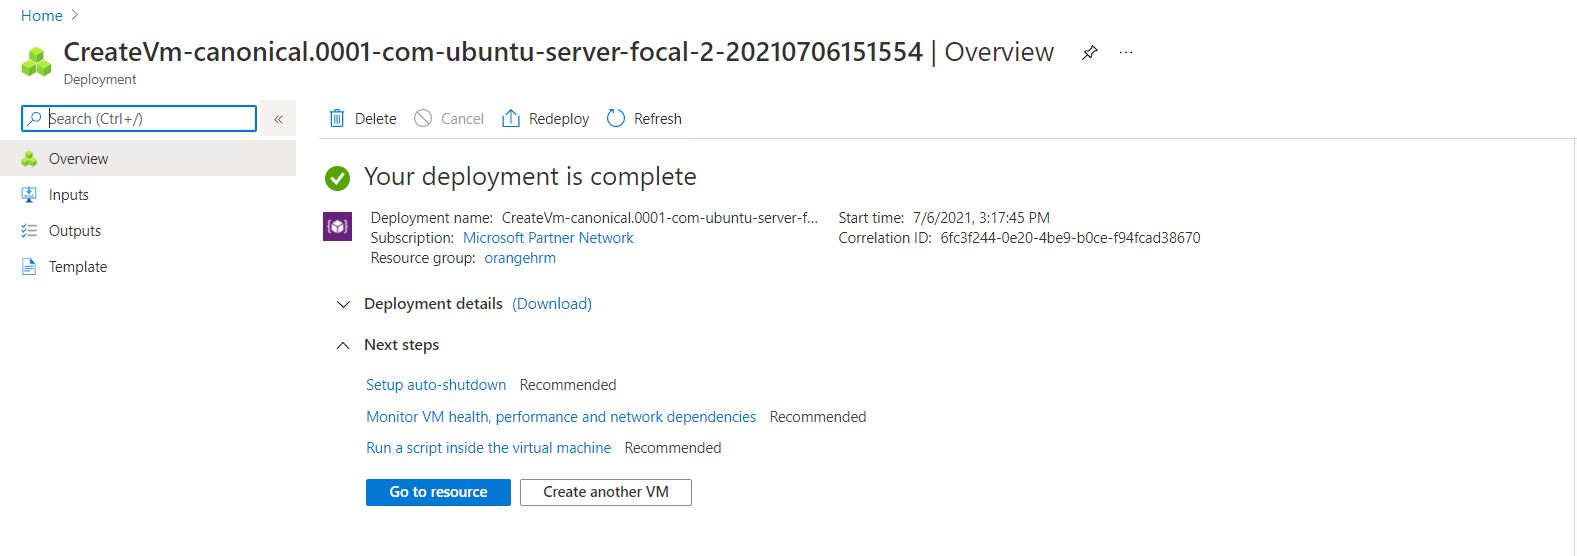Click the Delete trash icon

point(337,118)
